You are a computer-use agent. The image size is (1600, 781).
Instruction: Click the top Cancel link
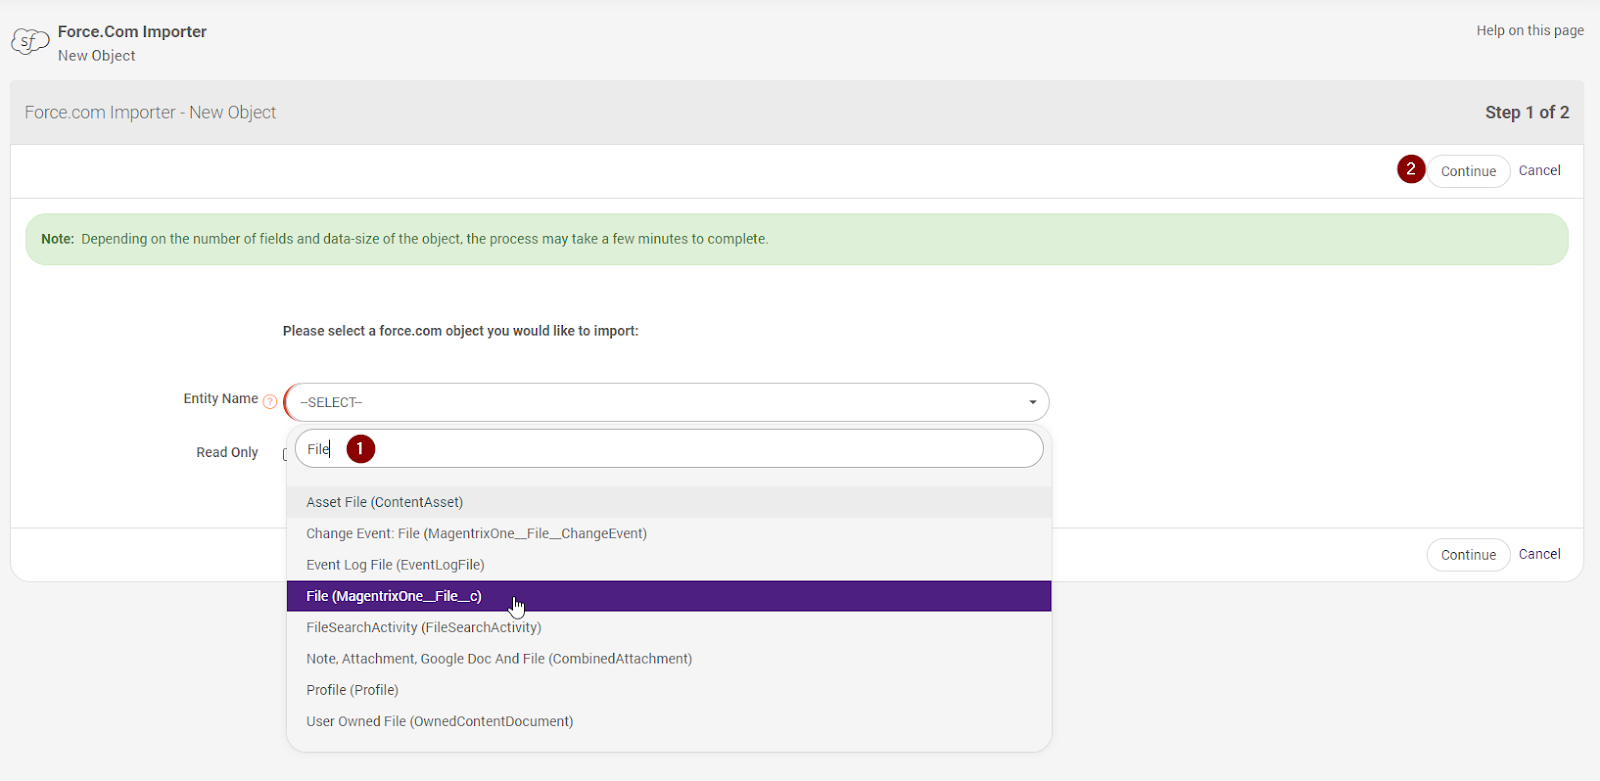click(x=1539, y=170)
